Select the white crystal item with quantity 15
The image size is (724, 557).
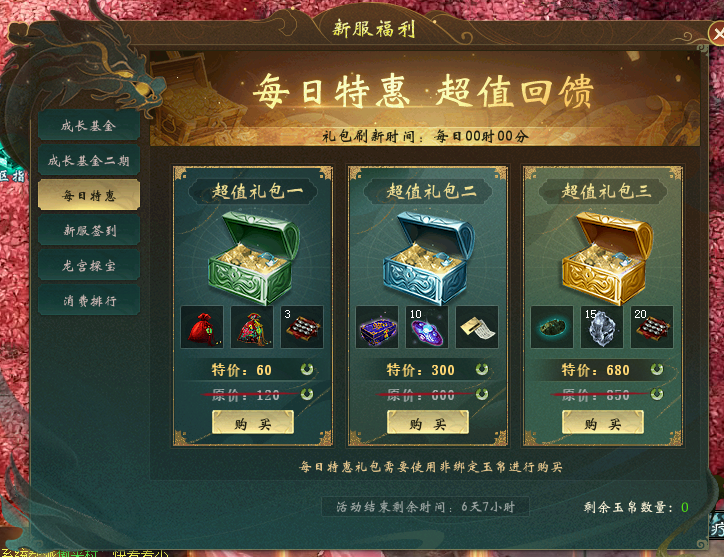[602, 327]
